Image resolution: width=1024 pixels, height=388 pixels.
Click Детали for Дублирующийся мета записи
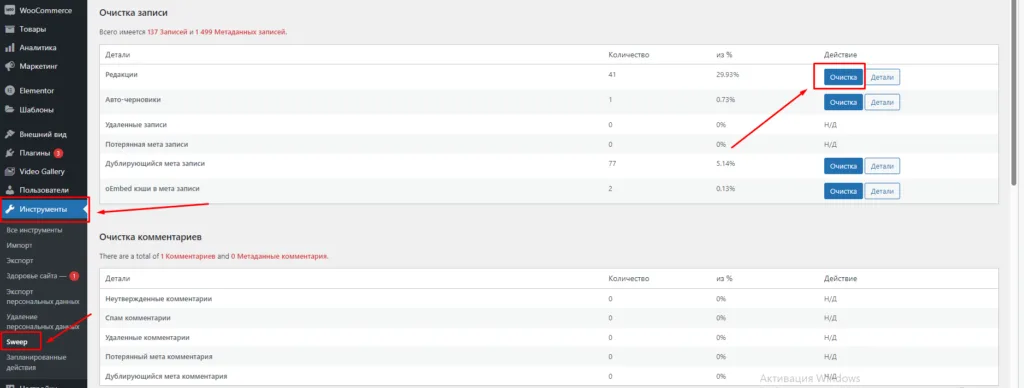pyautogui.click(x=882, y=166)
